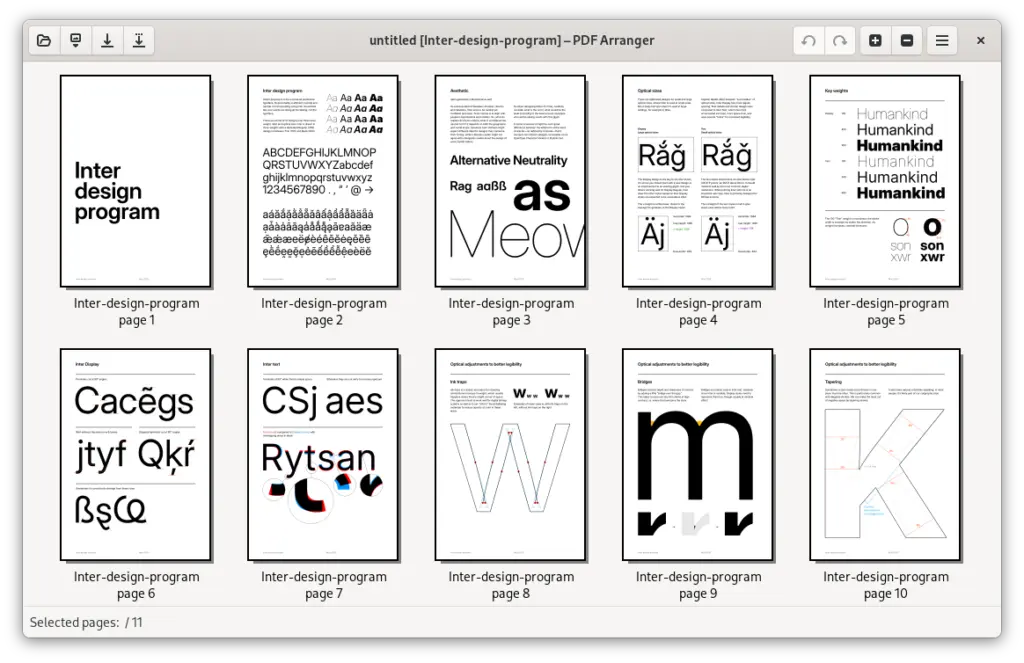Screen dimensions: 1024x663
Task: Zoom out using the minus icon
Action: (x=907, y=41)
